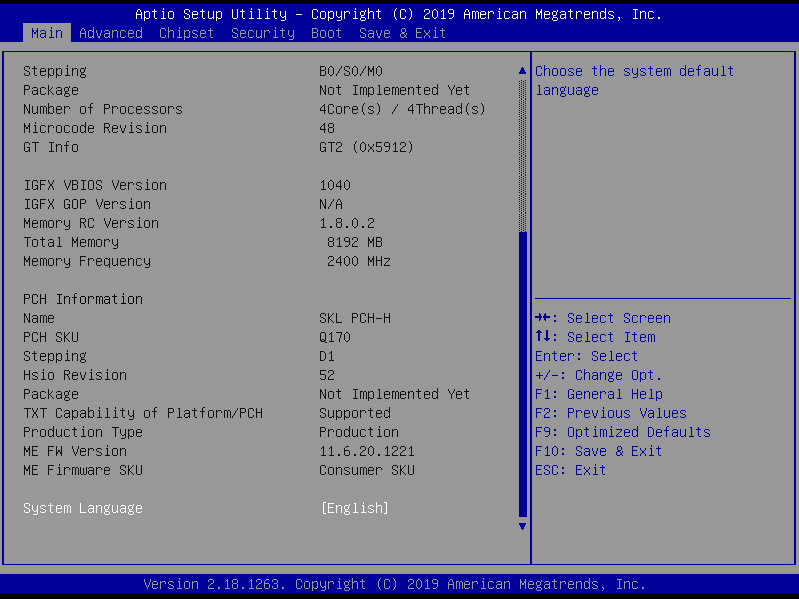Click the F2: Previous Values entry
Screen dimensions: 799x599
(x=611, y=413)
